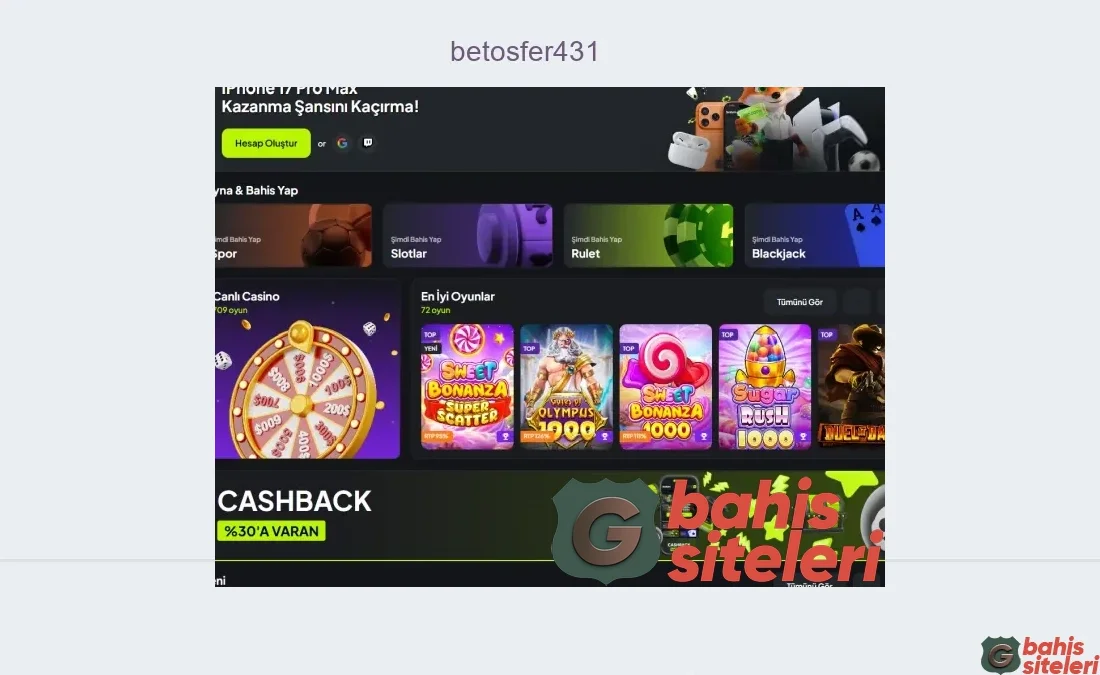
Task: Open the Gates of Olympus 1000 thumbnail
Action: [566, 387]
